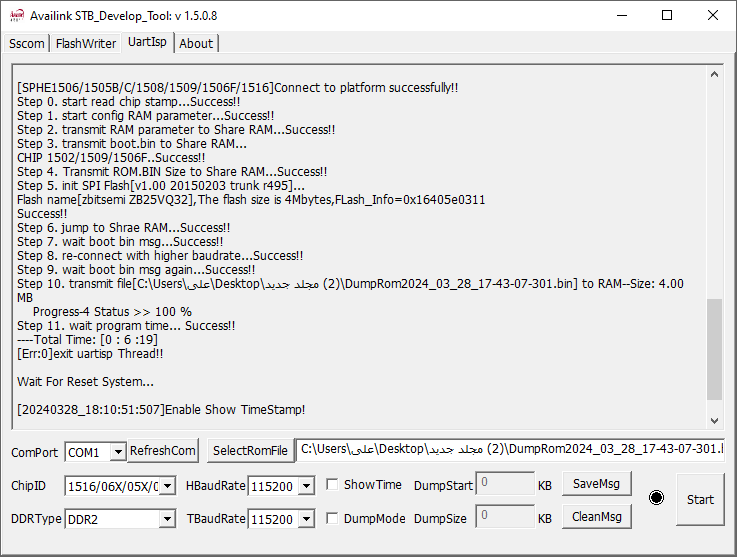This screenshot has width=737, height=557.
Task: Open the TBaudRate 115200 dropdown
Action: click(306, 519)
